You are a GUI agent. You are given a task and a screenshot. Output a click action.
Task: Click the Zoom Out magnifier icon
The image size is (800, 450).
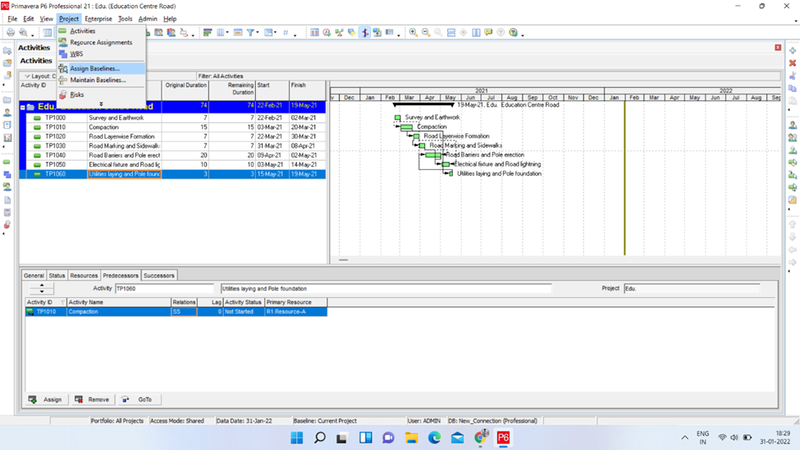point(426,33)
